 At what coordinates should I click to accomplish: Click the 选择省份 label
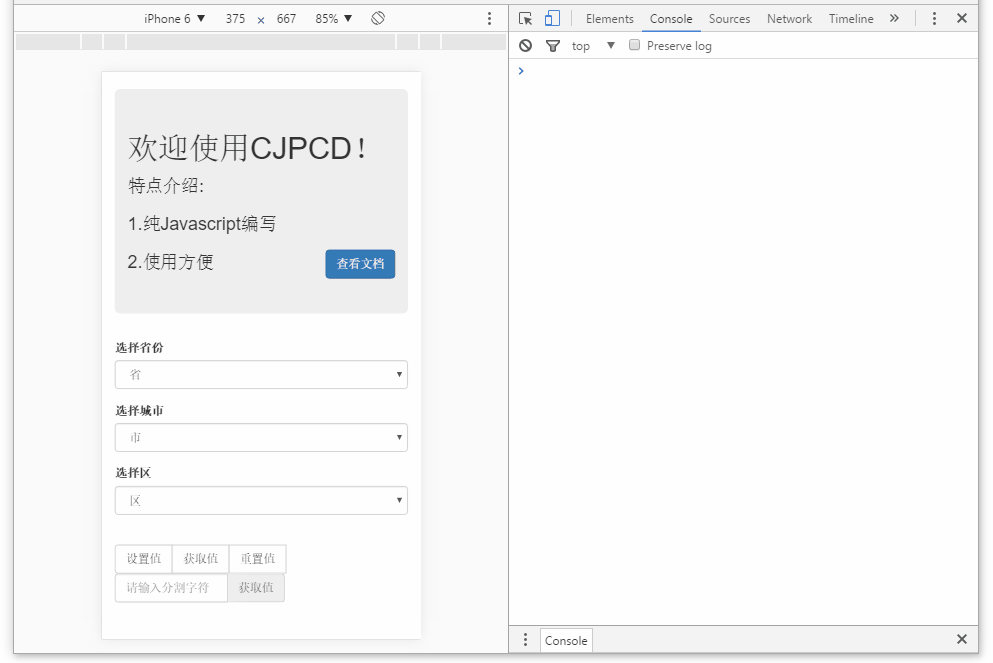pyautogui.click(x=139, y=348)
